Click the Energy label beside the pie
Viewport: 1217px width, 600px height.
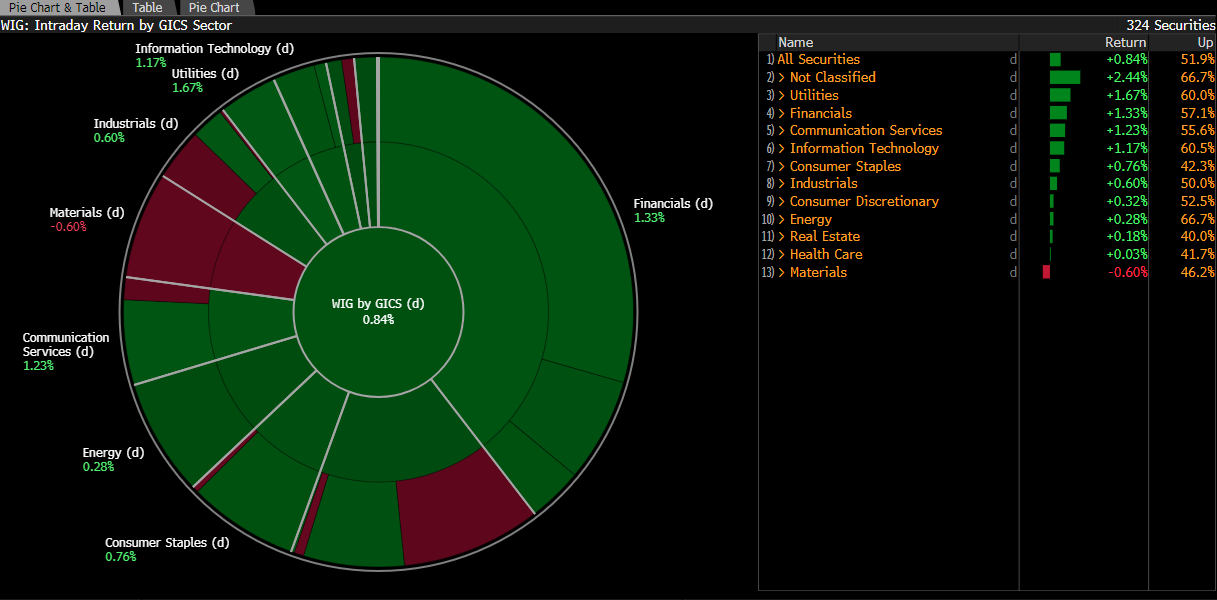tap(113, 453)
